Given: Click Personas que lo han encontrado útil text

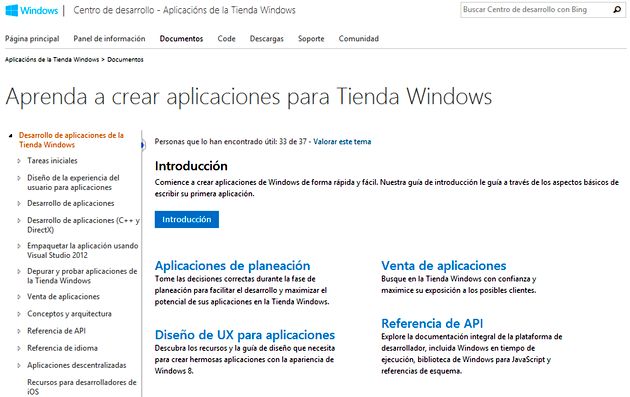Looking at the screenshot, I should pyautogui.click(x=231, y=141).
